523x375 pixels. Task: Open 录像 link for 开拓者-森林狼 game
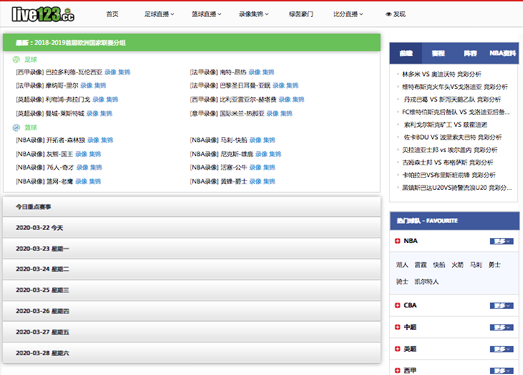pyautogui.click(x=93, y=140)
